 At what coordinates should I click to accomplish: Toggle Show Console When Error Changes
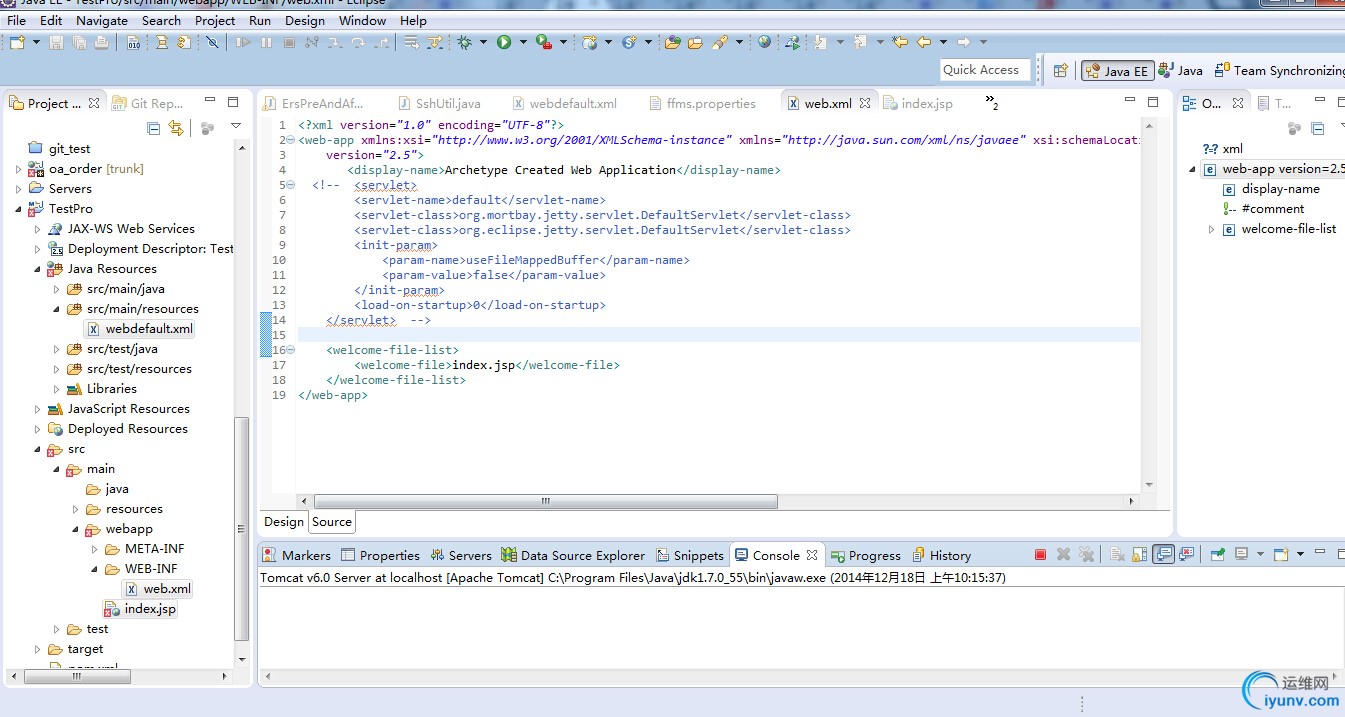click(1187, 554)
